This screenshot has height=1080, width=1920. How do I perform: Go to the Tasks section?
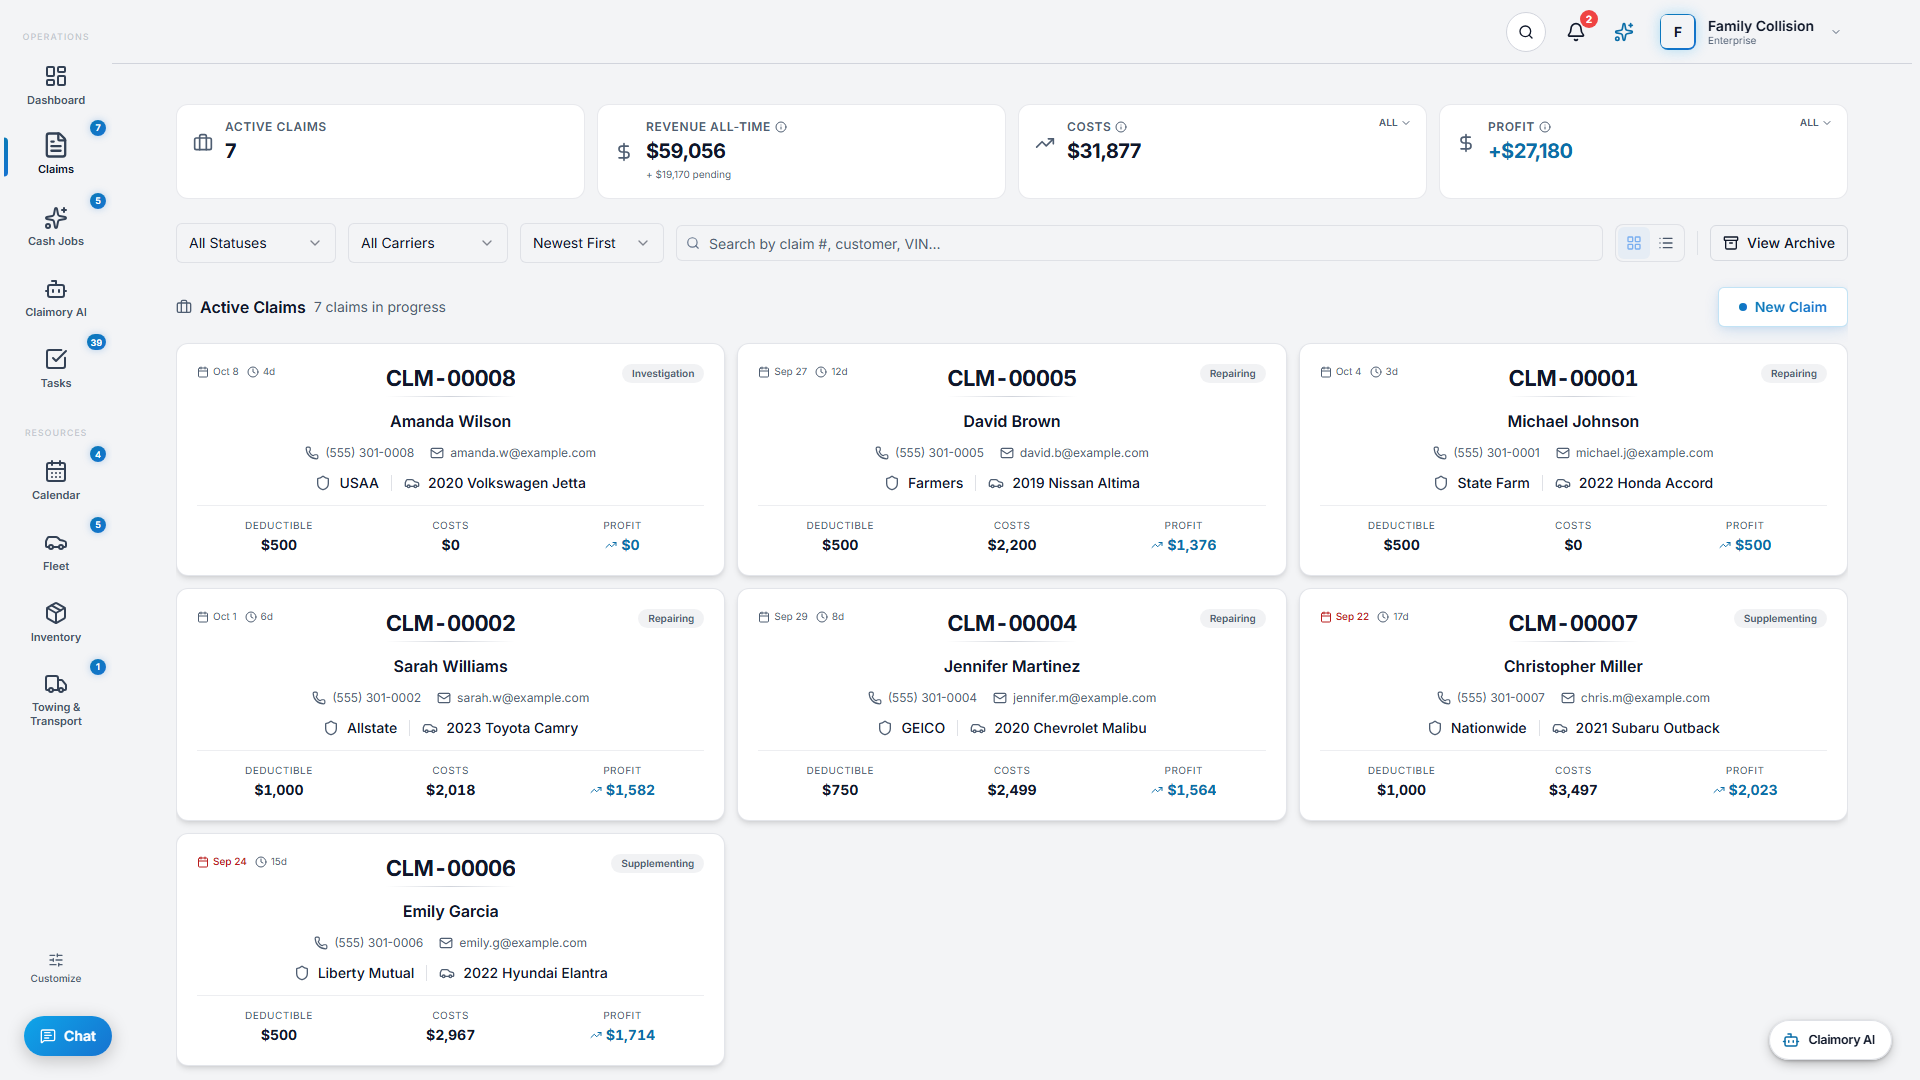[x=56, y=369]
